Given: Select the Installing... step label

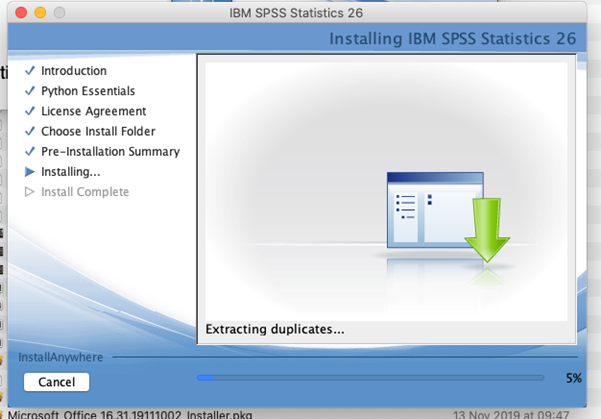Looking at the screenshot, I should click(71, 172).
